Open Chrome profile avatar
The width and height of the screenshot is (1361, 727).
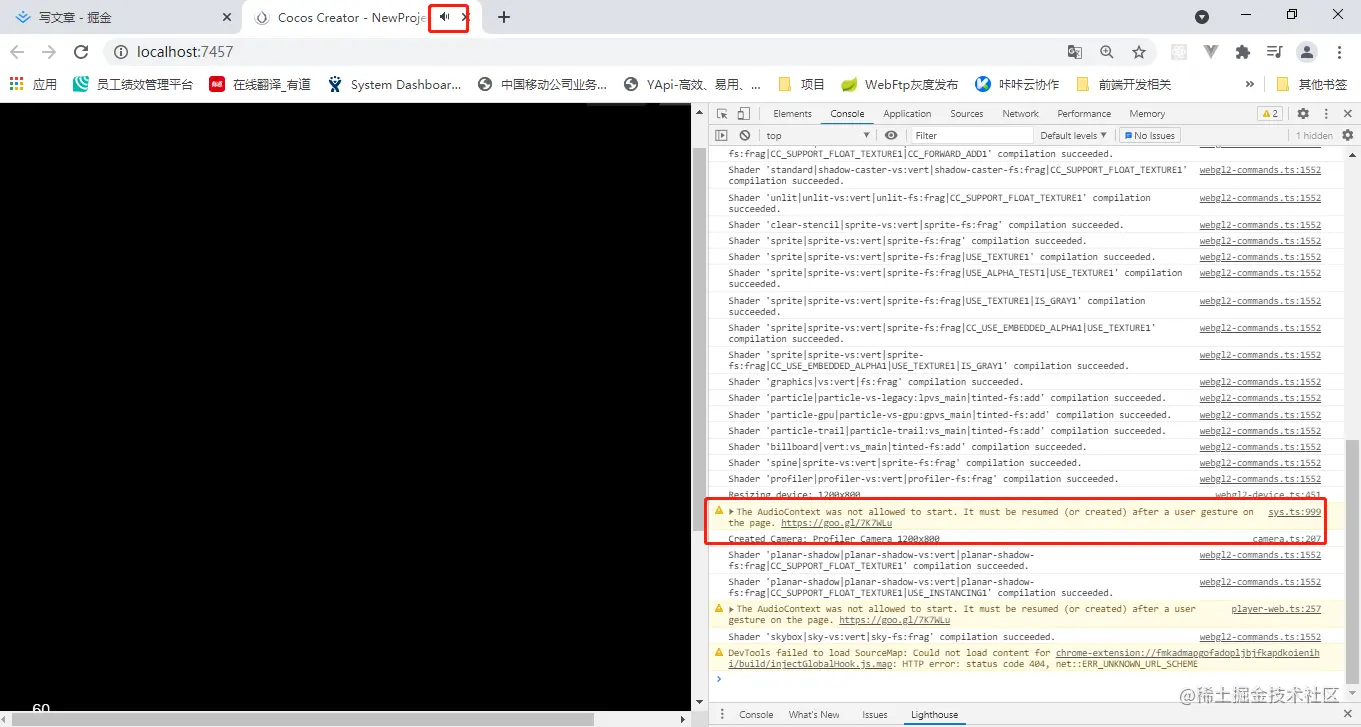1307,52
